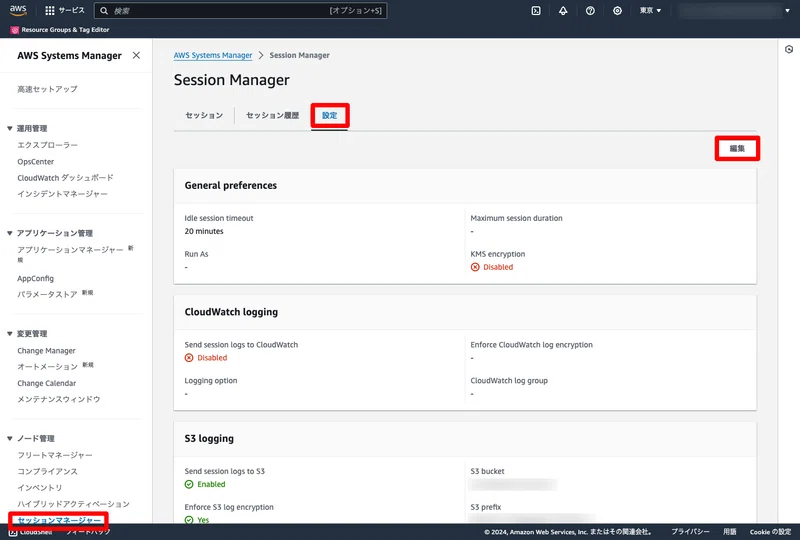Open 高速セットアップ in sidebar
This screenshot has width=800, height=540.
click(47, 89)
